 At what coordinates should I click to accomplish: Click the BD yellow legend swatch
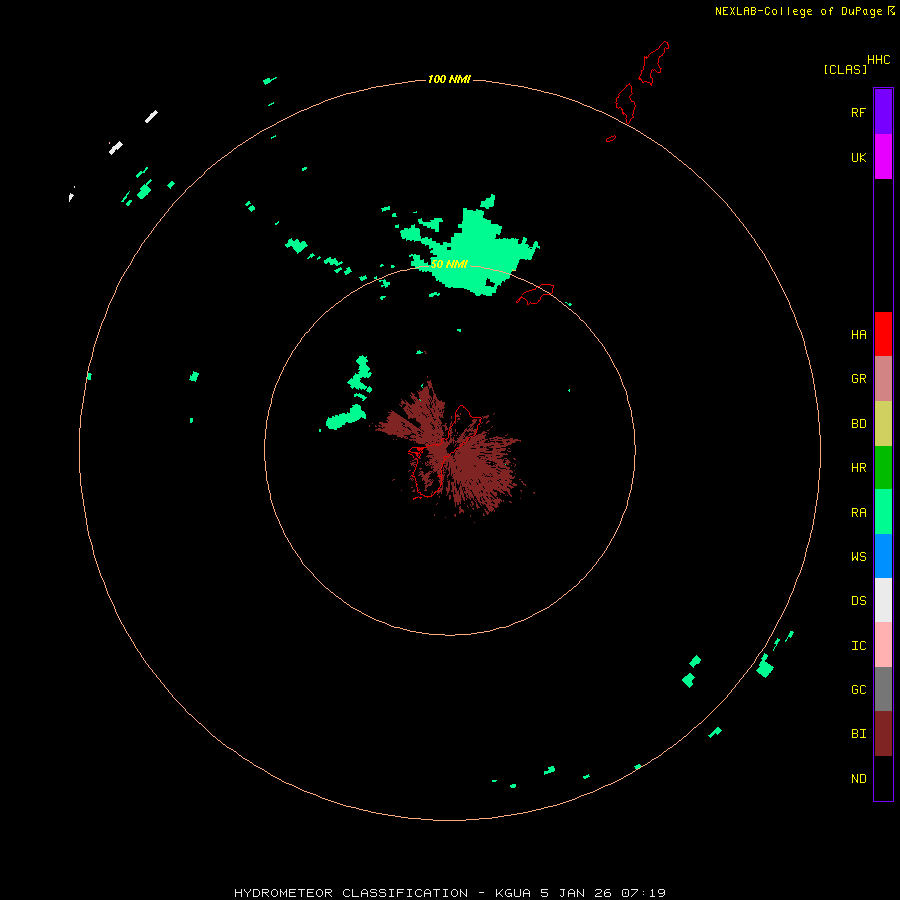[x=883, y=424]
